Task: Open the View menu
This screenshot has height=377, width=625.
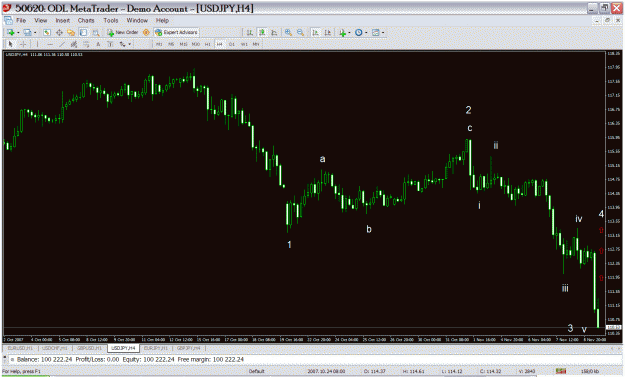Action: (x=40, y=20)
